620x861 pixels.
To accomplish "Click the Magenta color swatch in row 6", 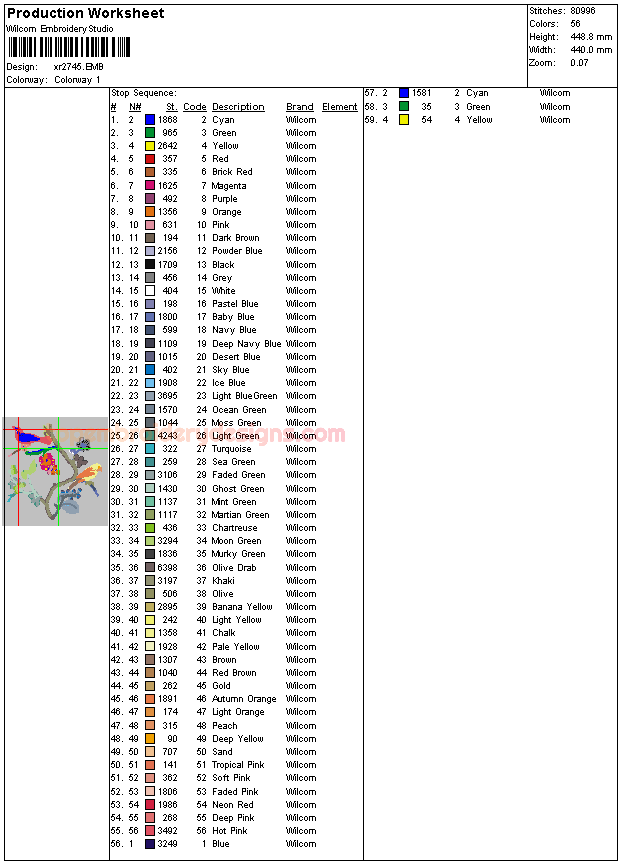I will 150,186.
